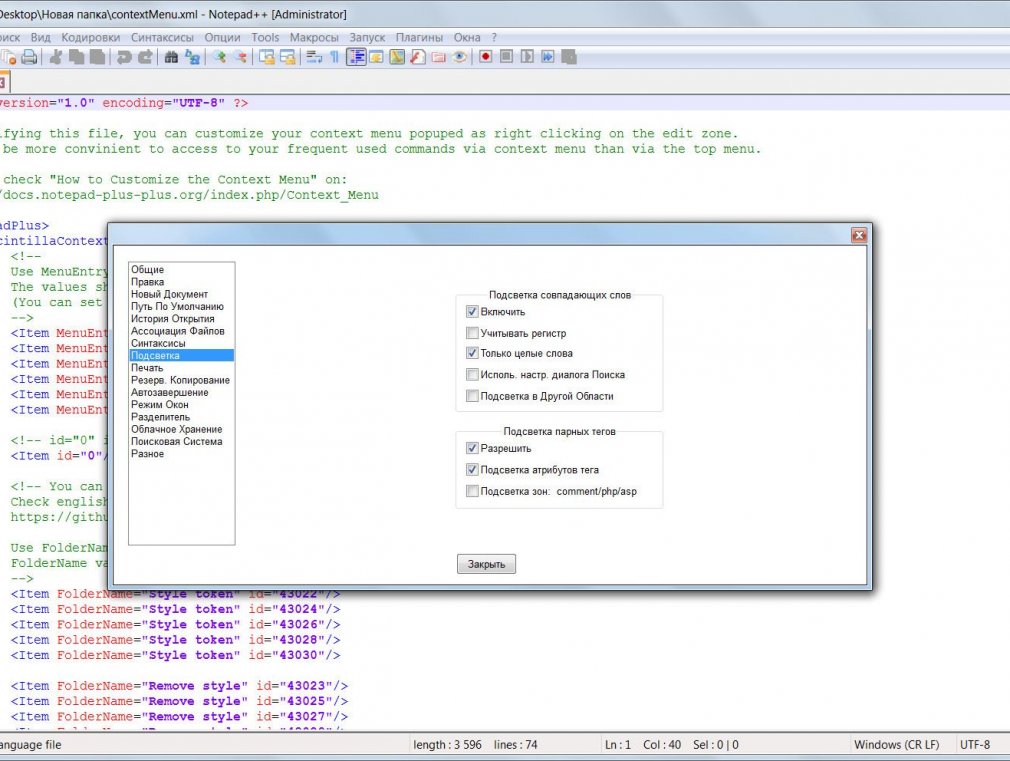This screenshot has height=761, width=1010.
Task: Click the length : 3 596 status text
Action: pyautogui.click(x=447, y=744)
